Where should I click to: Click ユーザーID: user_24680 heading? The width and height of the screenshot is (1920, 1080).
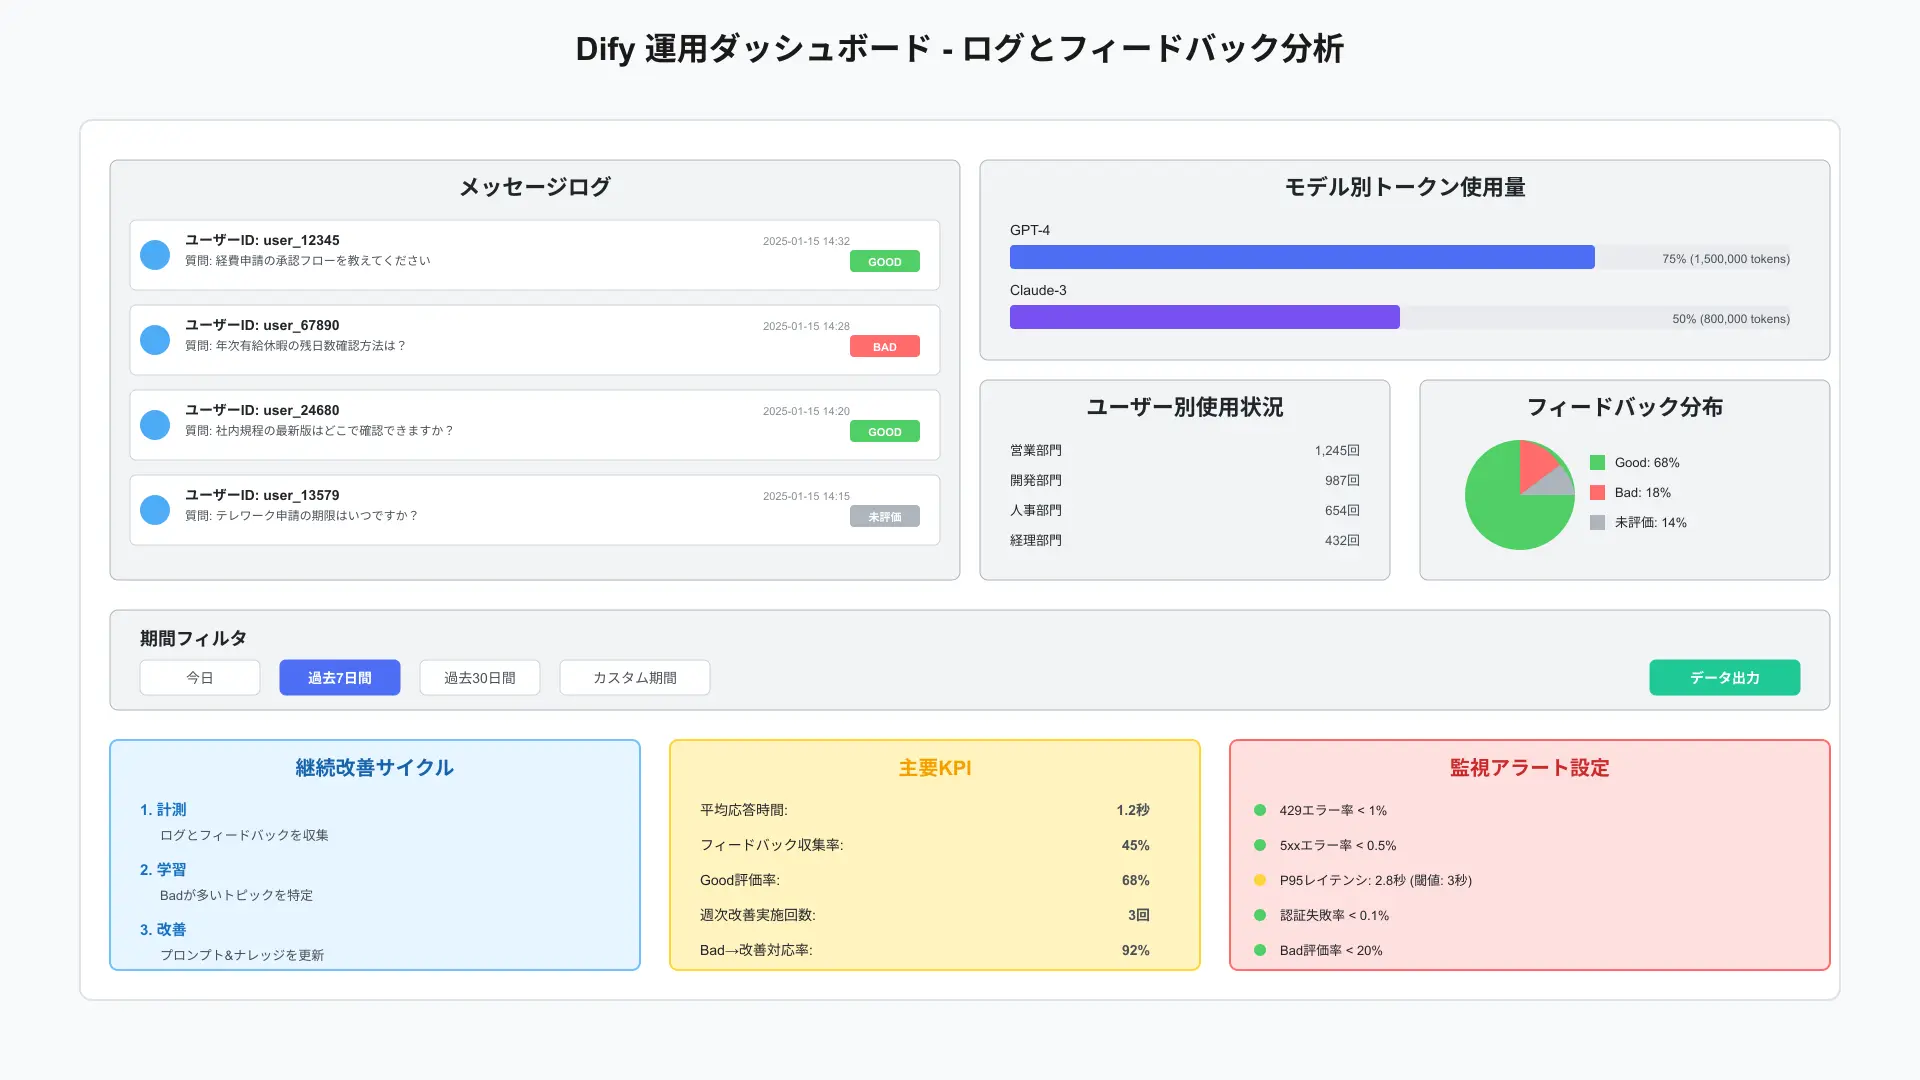(262, 410)
